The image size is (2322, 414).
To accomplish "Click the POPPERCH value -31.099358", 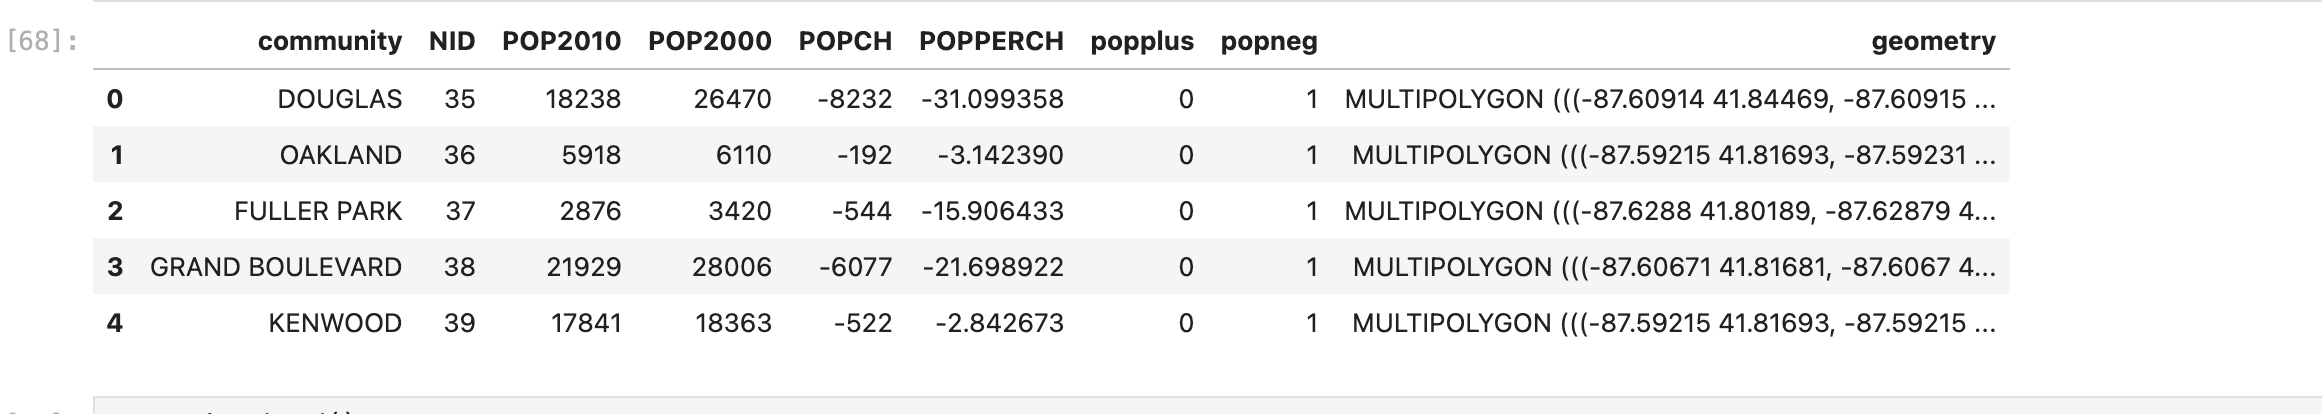I will tap(992, 99).
